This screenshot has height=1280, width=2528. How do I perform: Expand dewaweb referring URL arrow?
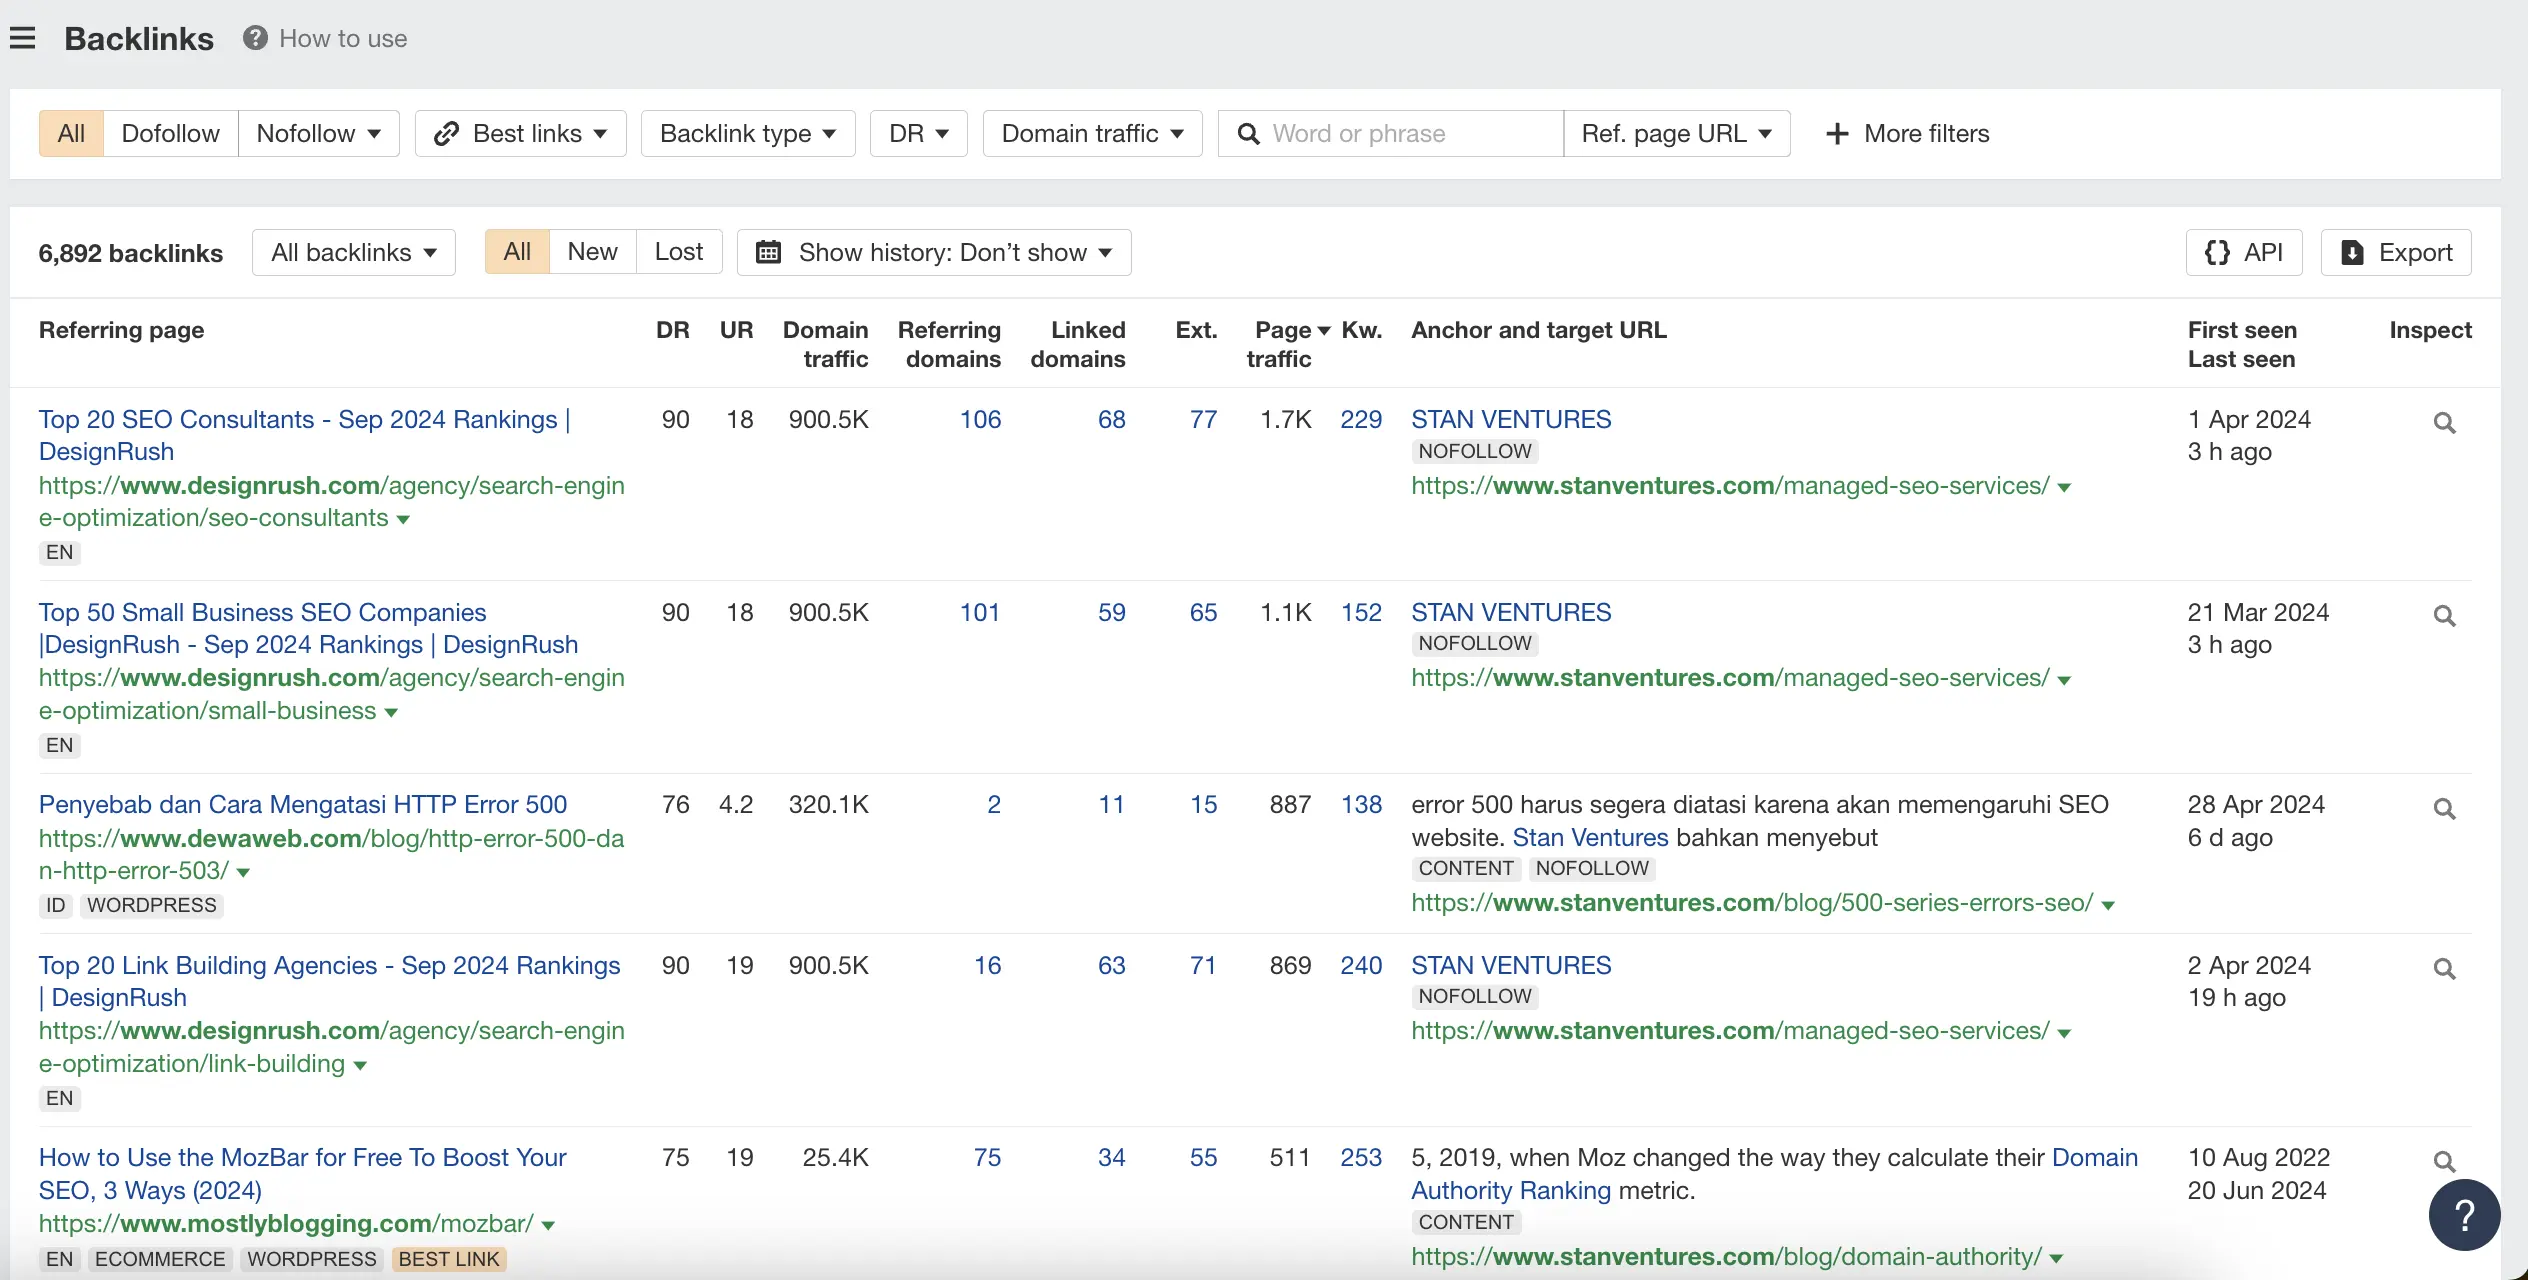(x=243, y=873)
